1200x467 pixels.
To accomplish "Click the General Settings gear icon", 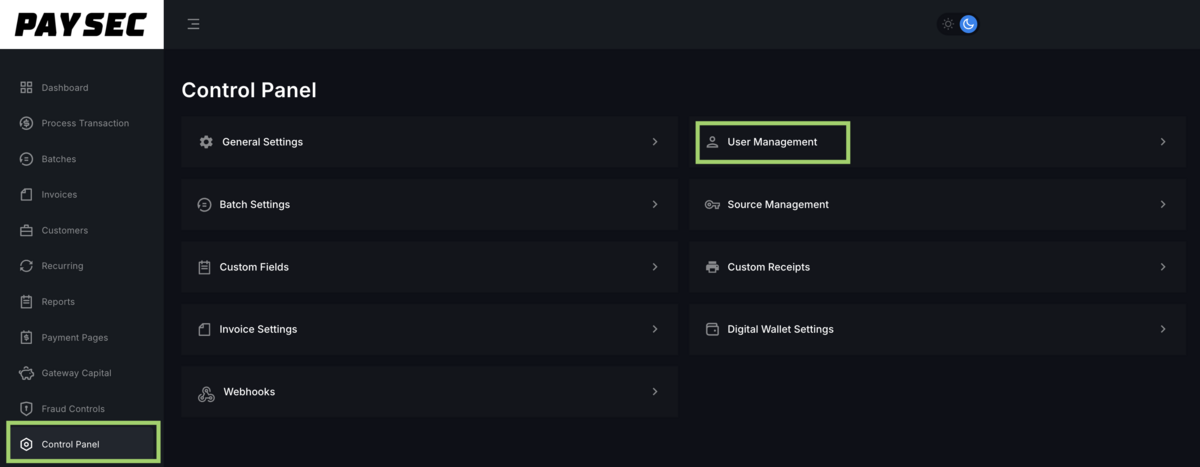I will 206,142.
